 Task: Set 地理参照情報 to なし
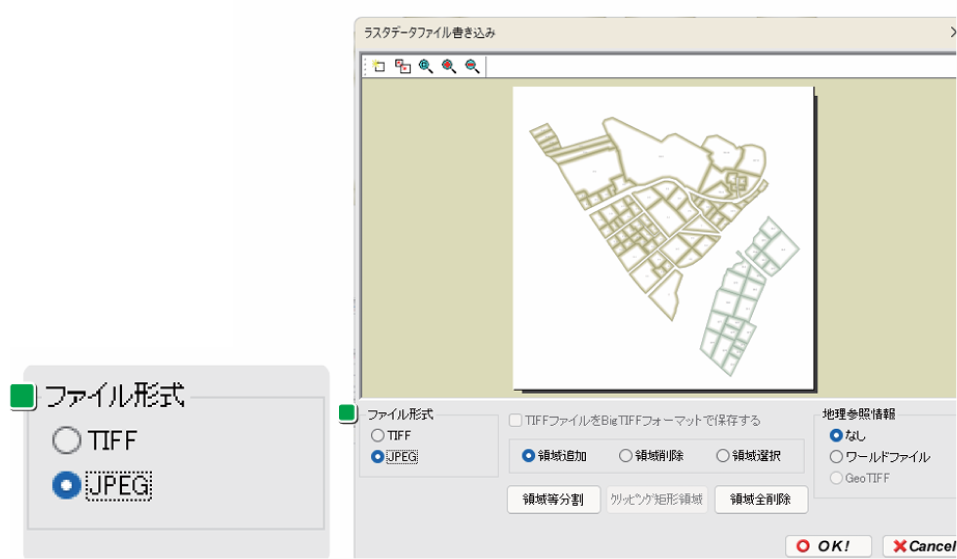pos(836,436)
